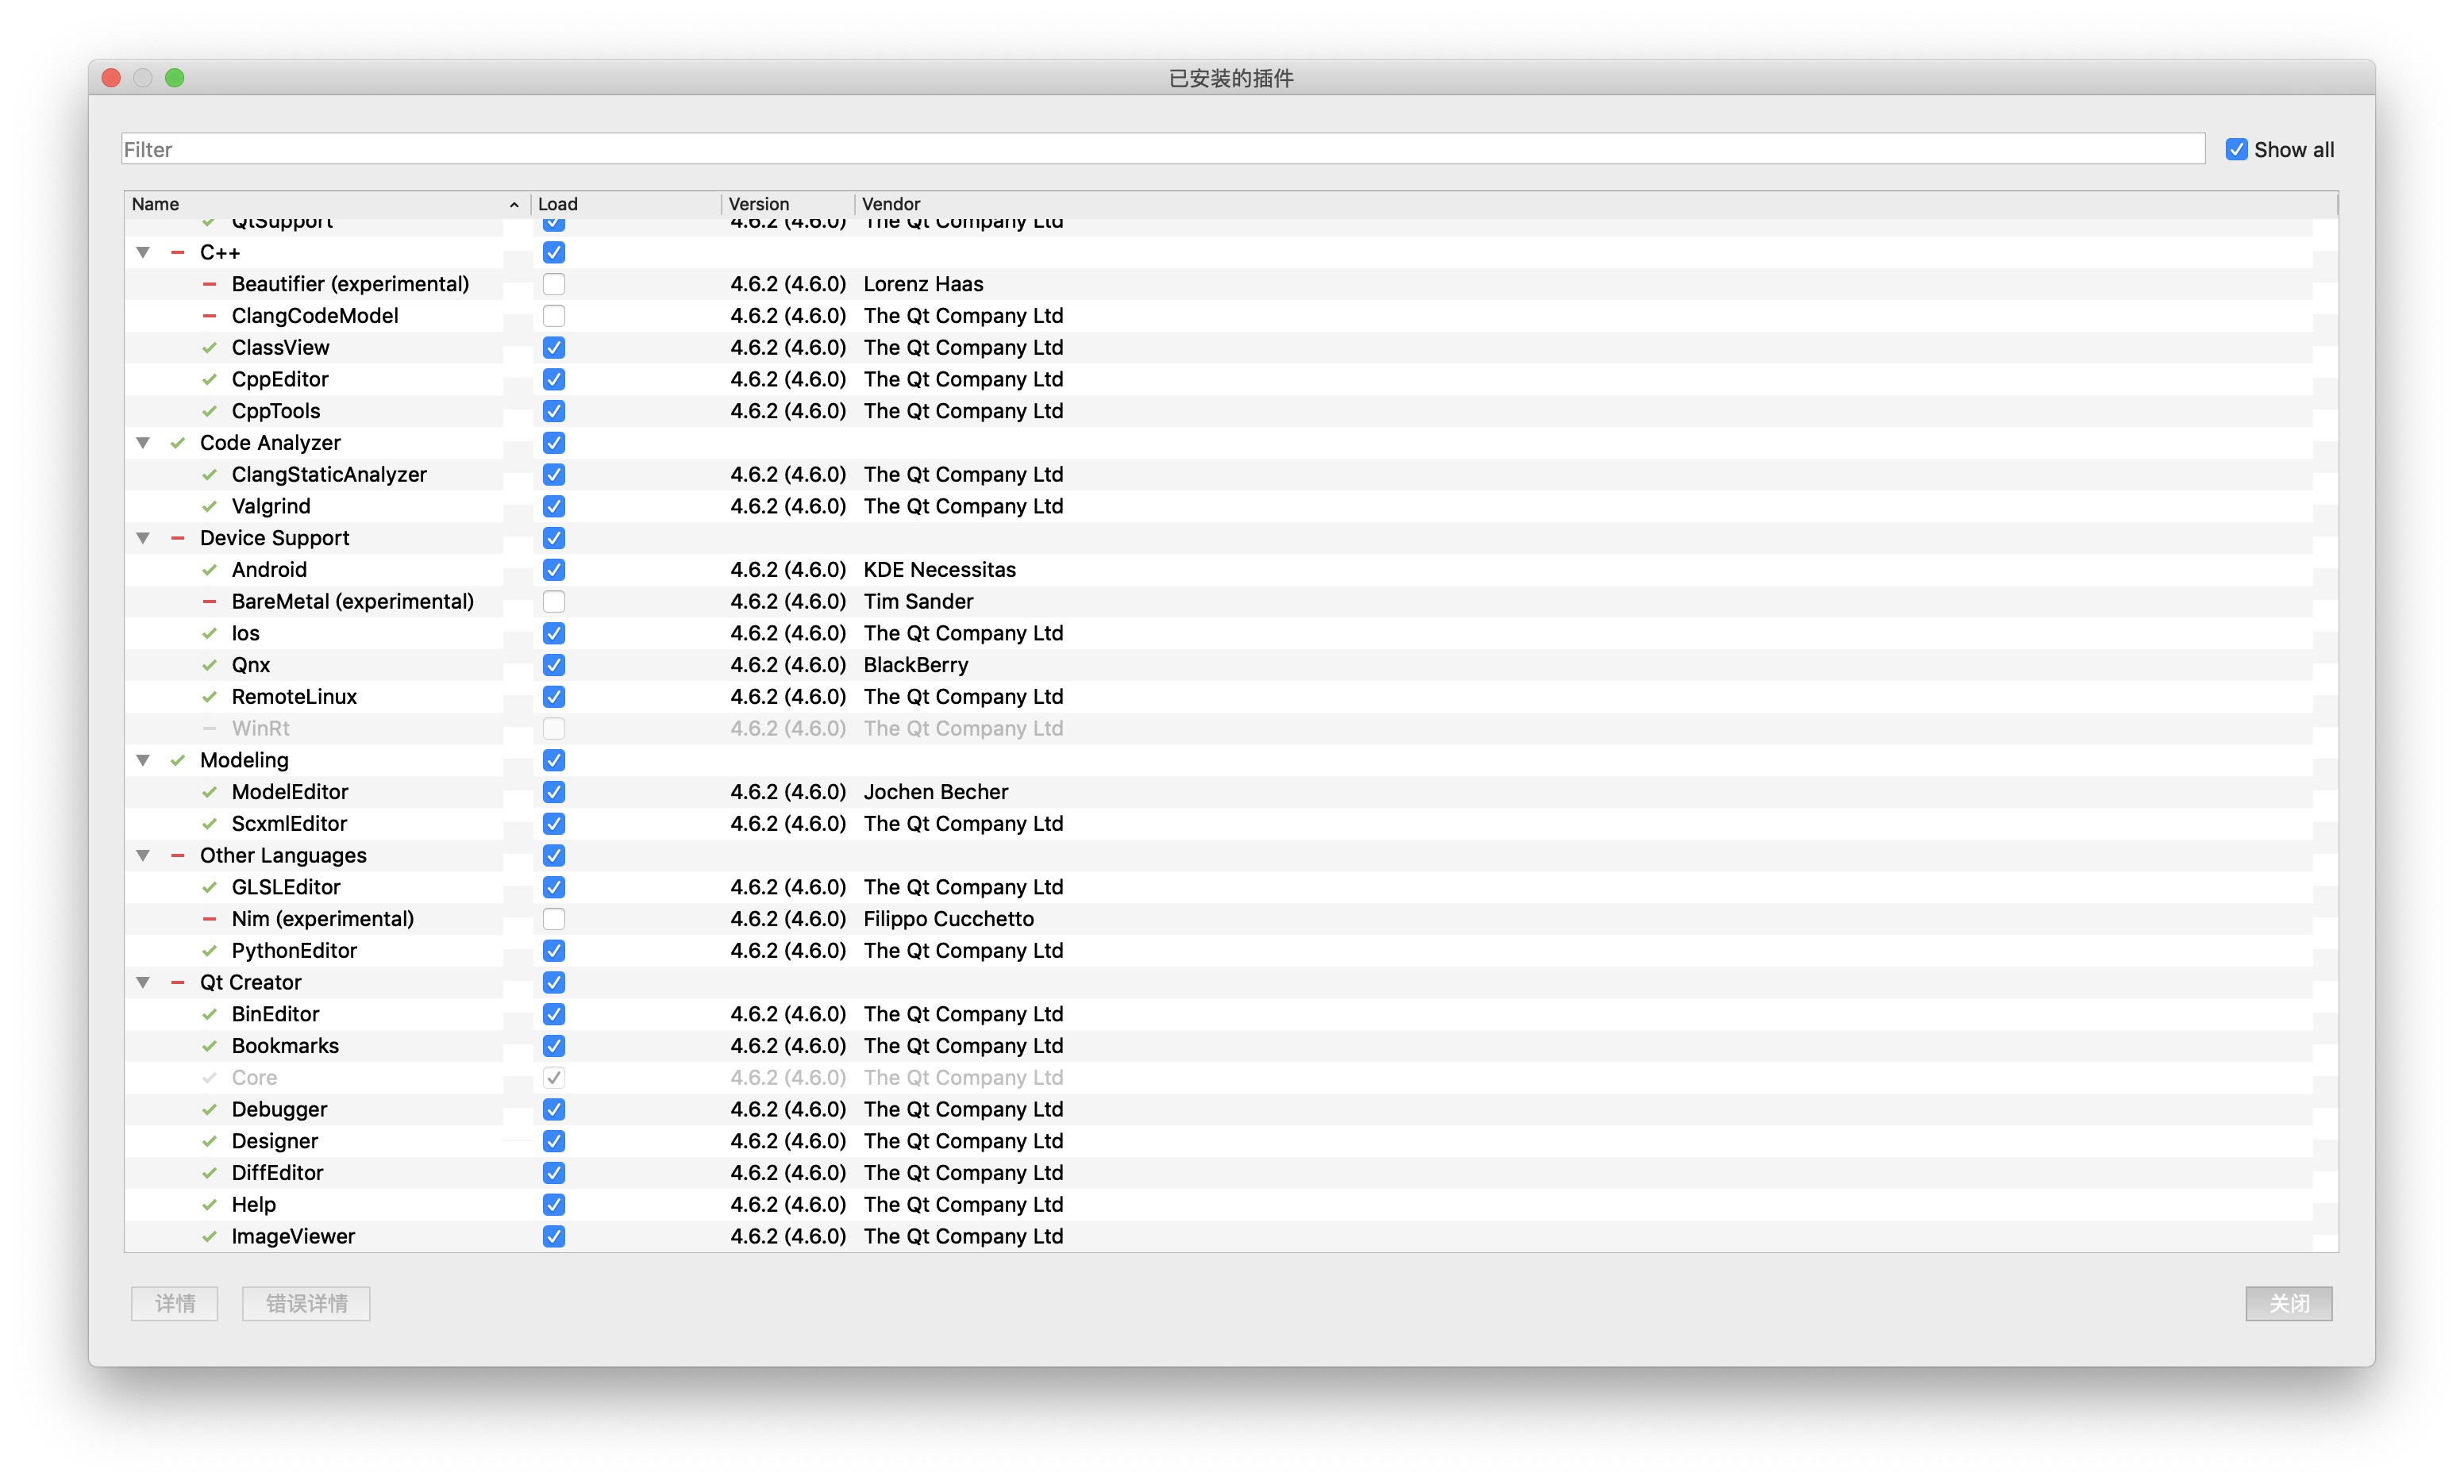Click the green check icon beside Ios
This screenshot has width=2464, height=1484.
209,634
